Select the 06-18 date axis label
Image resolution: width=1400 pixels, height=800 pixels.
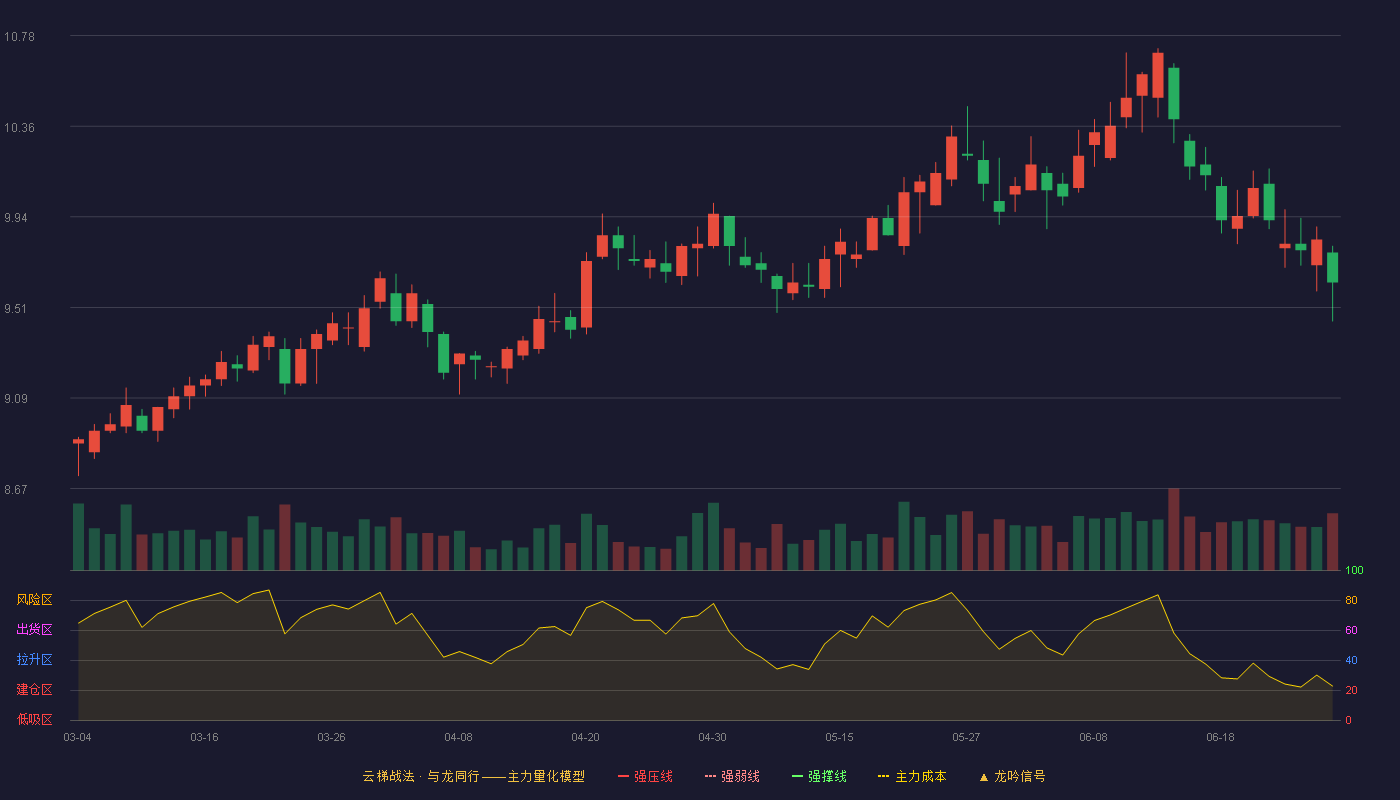[x=1220, y=738]
